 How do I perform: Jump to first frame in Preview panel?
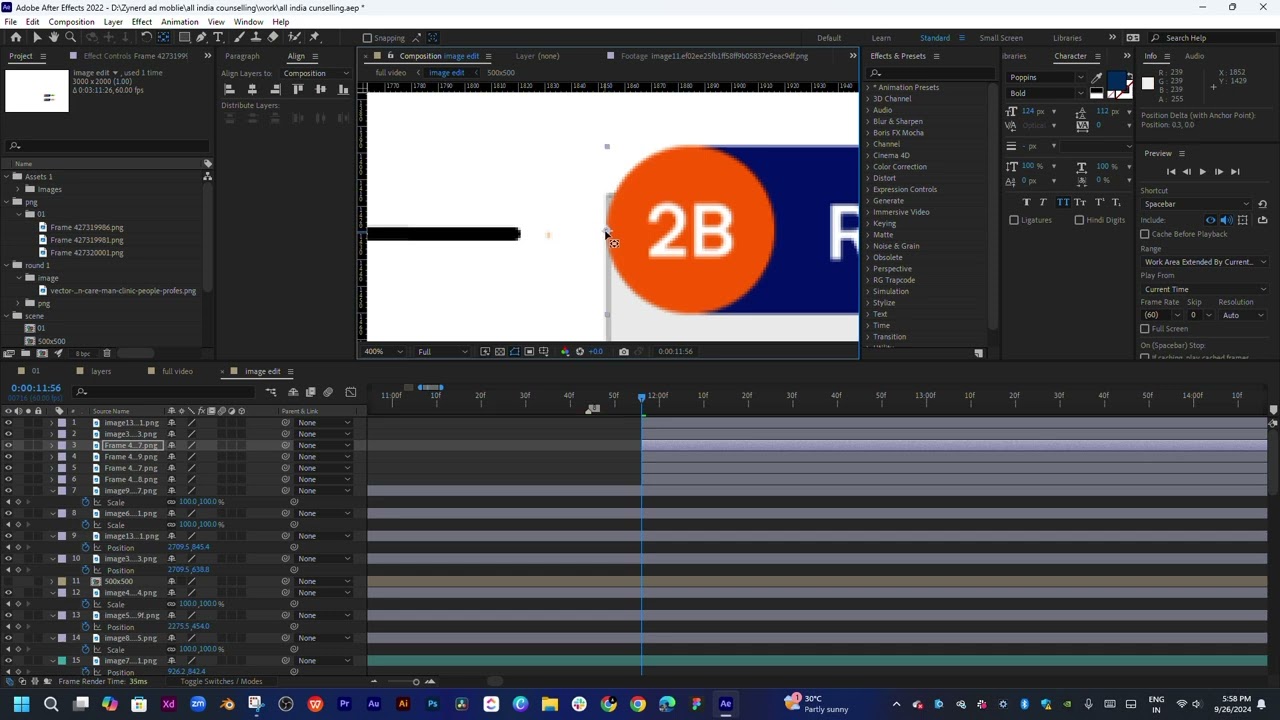(x=1171, y=172)
